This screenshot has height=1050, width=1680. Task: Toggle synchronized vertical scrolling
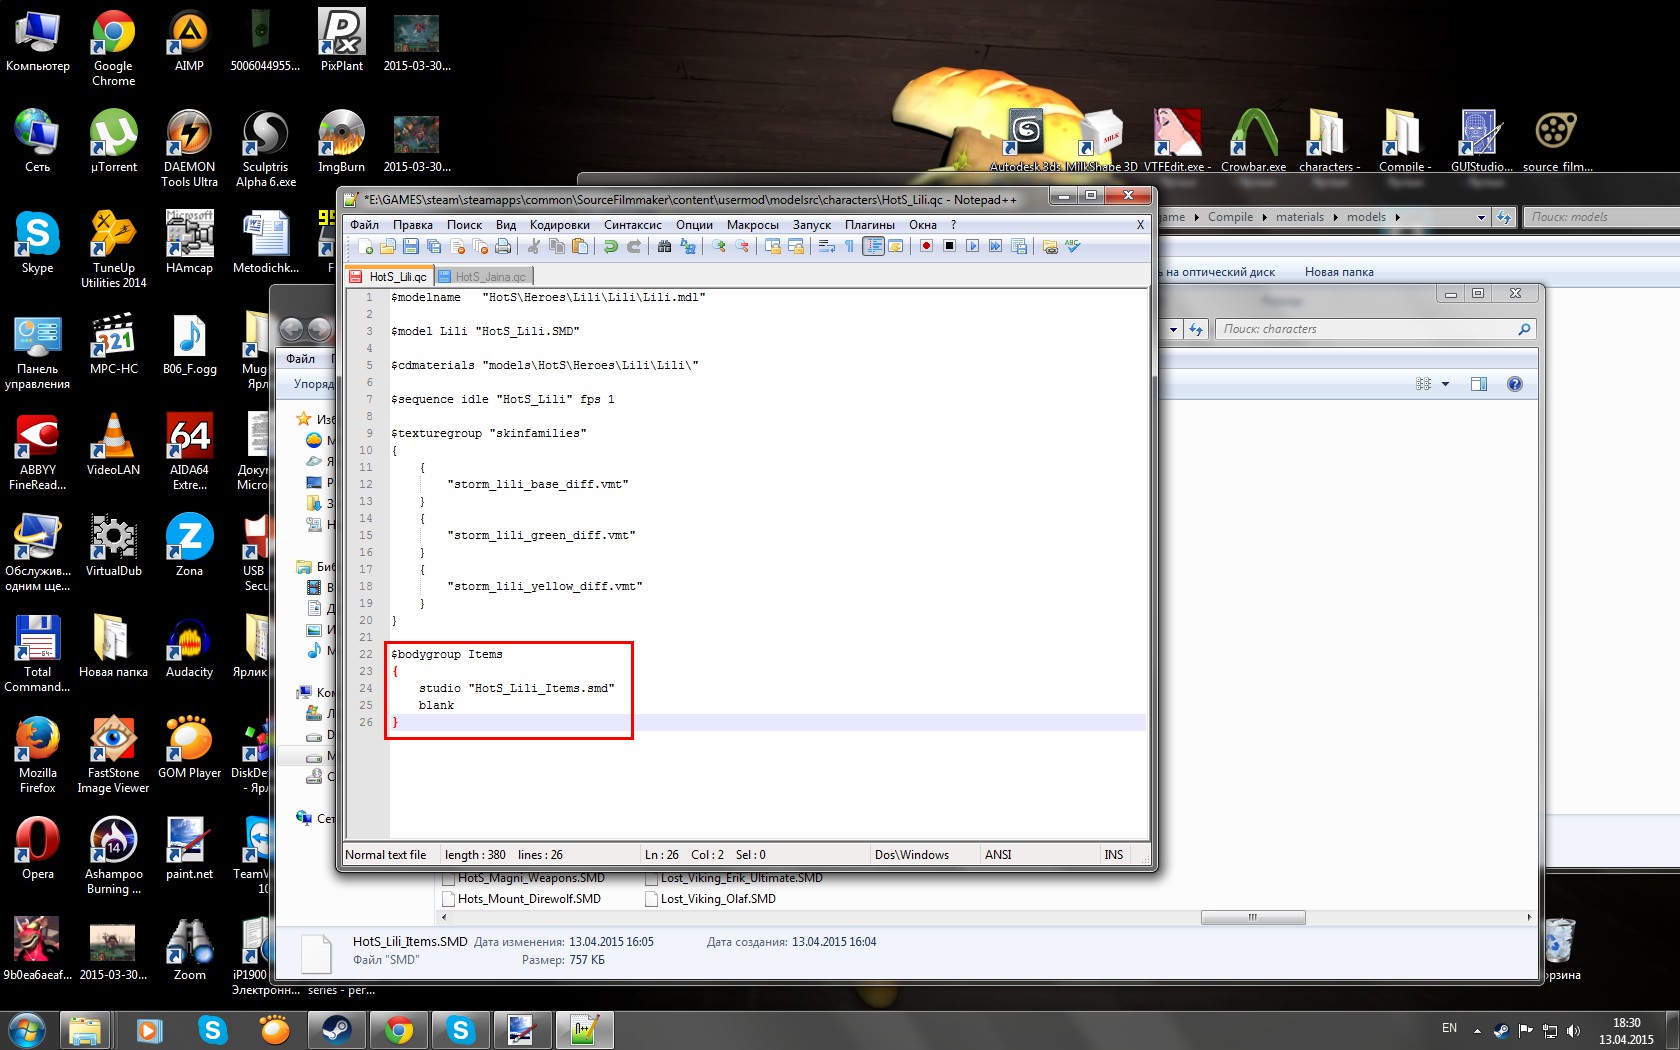(x=773, y=247)
